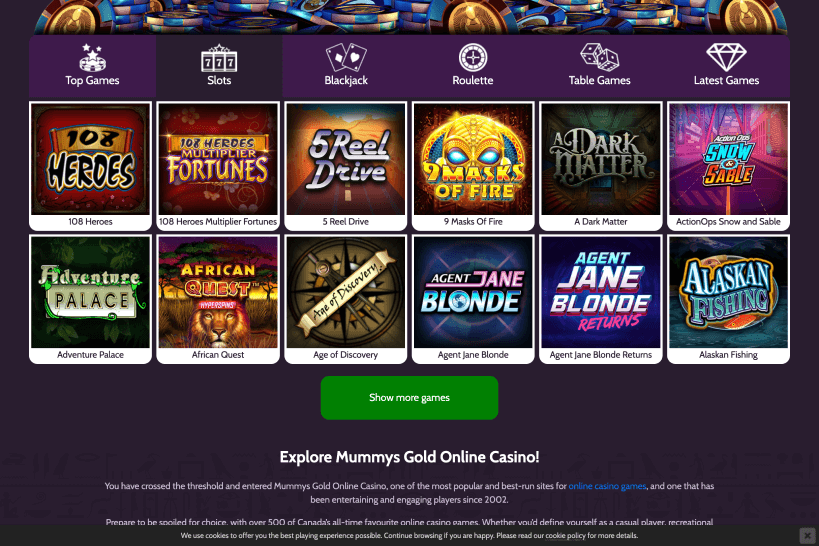Launch Adventure Palace slot game
This screenshot has height=546, width=819.
pyautogui.click(x=90, y=299)
